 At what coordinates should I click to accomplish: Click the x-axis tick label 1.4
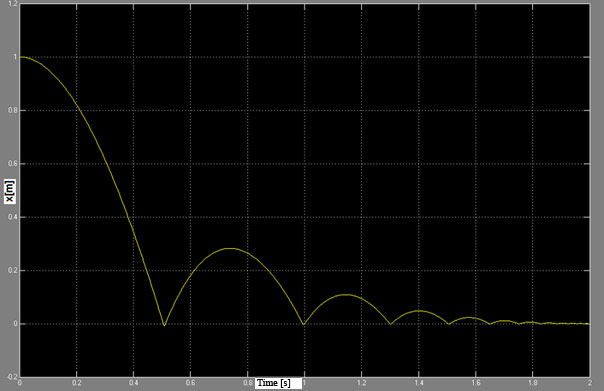pyautogui.click(x=419, y=383)
